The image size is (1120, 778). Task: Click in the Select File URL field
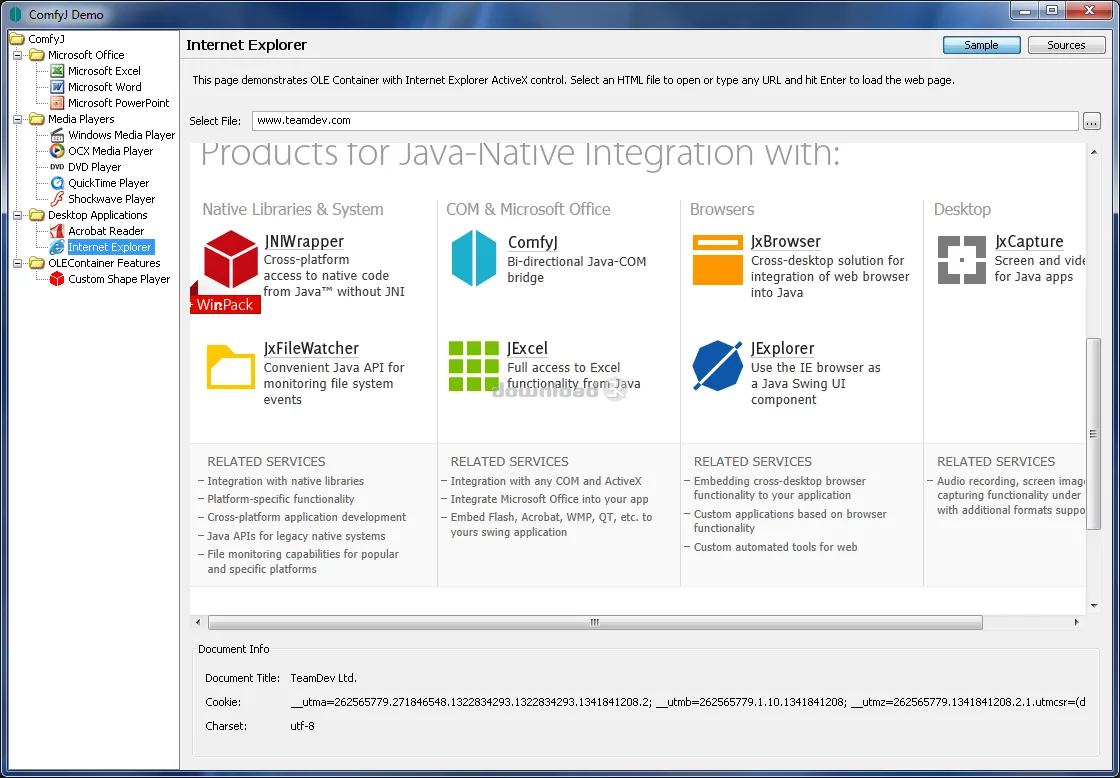click(664, 121)
